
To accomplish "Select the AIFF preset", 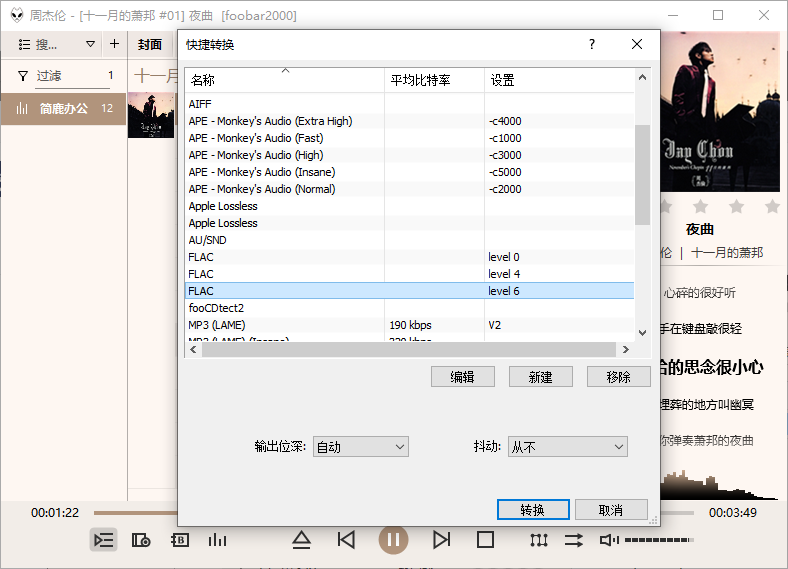I will coord(410,104).
